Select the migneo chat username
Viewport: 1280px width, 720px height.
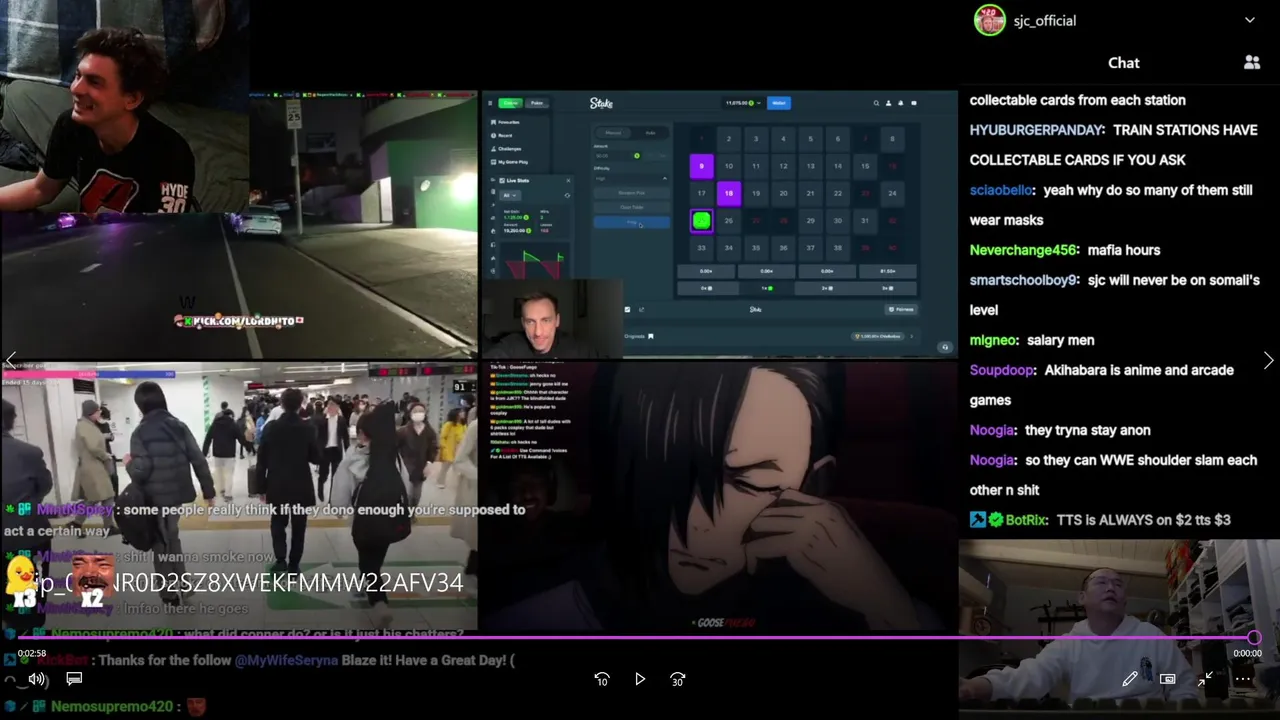(994, 340)
